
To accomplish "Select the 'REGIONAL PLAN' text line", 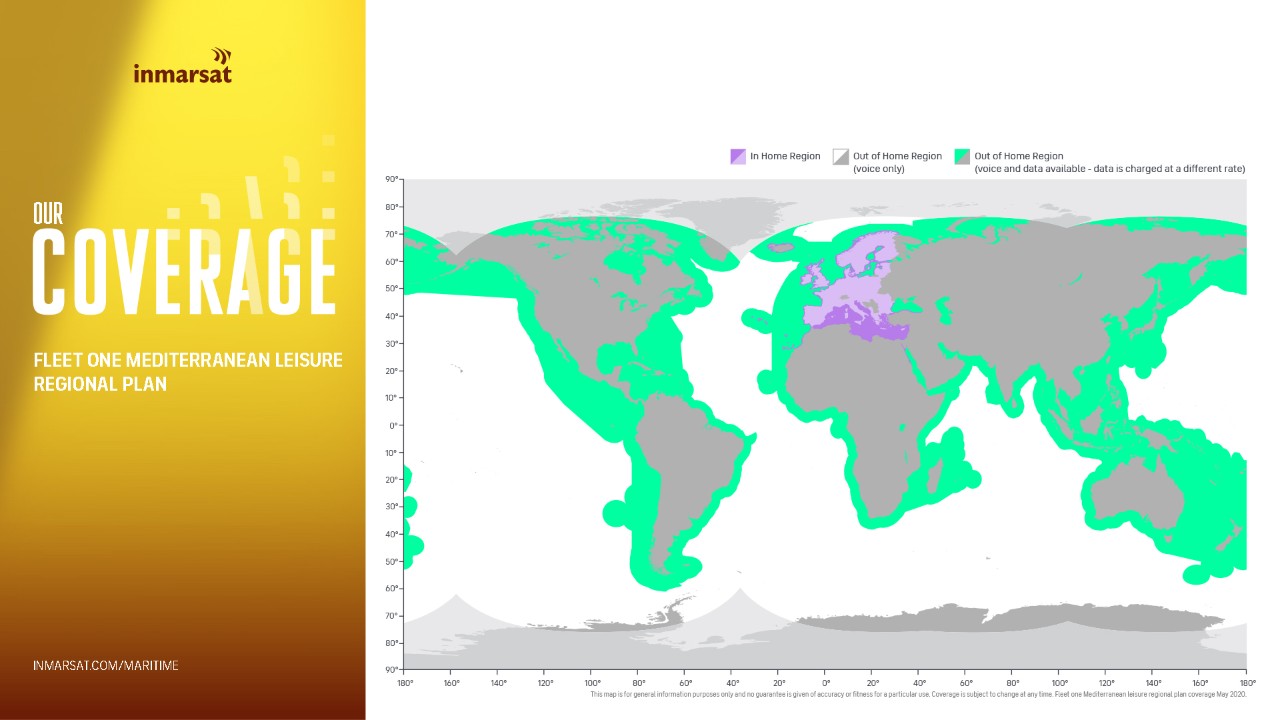I will pyautogui.click(x=100, y=384).
